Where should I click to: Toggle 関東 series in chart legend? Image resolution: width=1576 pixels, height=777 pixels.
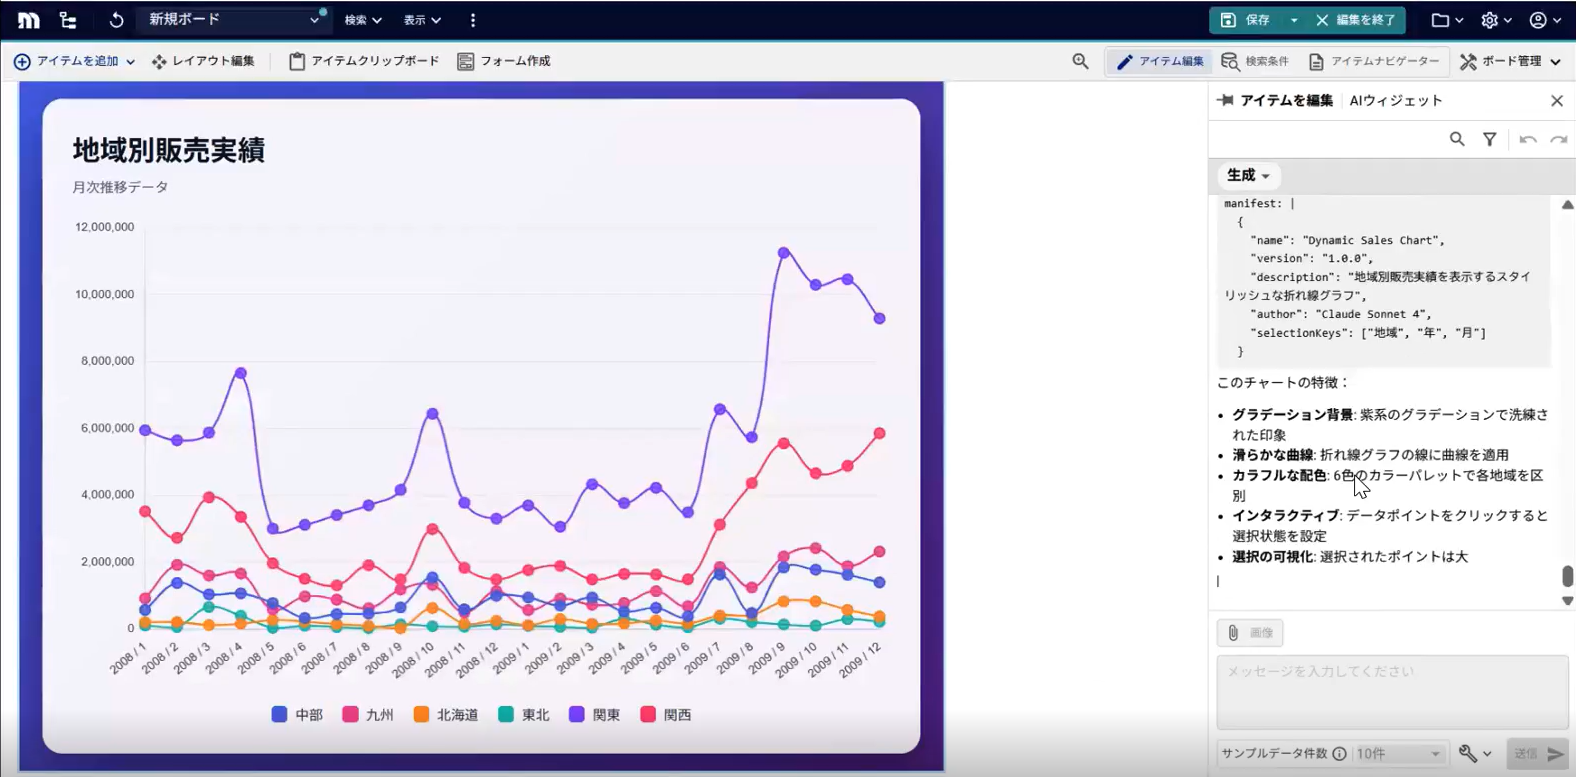click(595, 714)
